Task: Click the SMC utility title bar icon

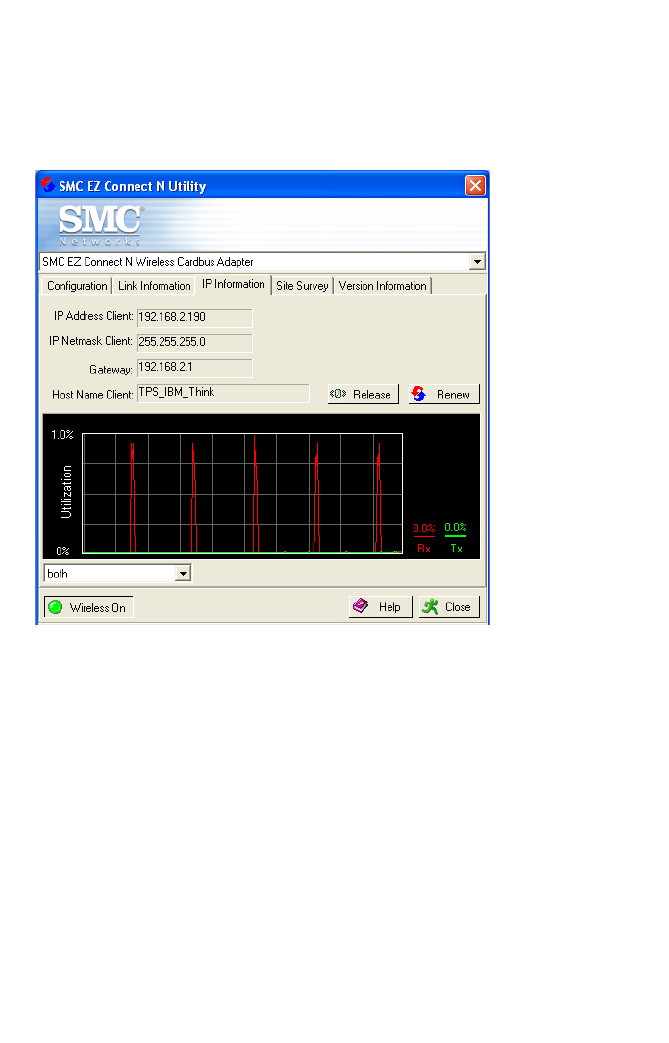Action: coord(47,185)
